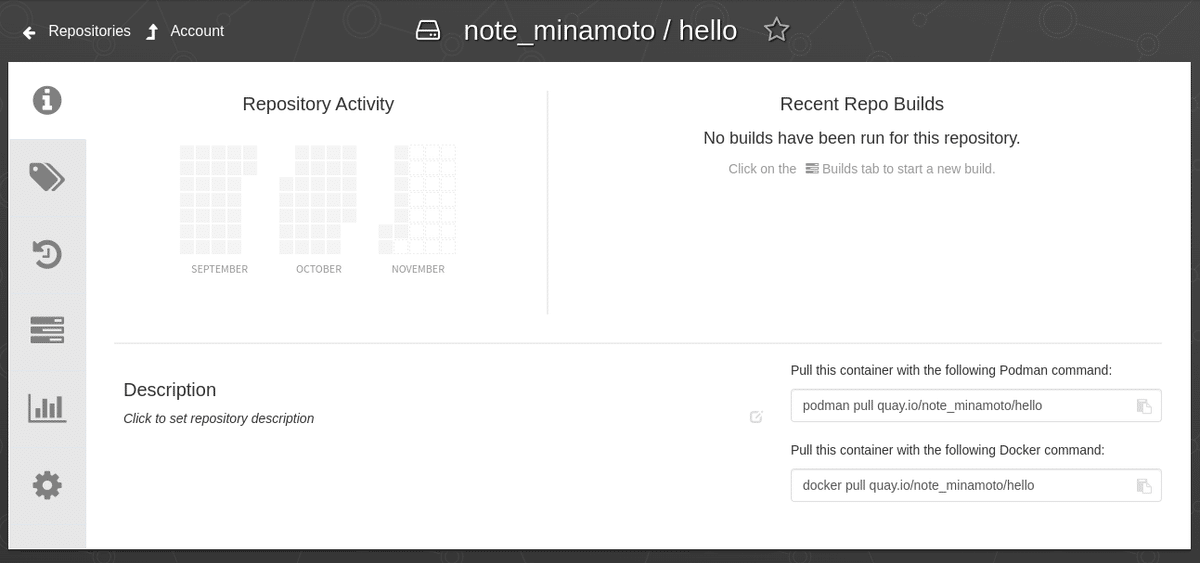This screenshot has width=1200, height=563.
Task: Click the note_minamoto / hello title
Action: coord(600,31)
